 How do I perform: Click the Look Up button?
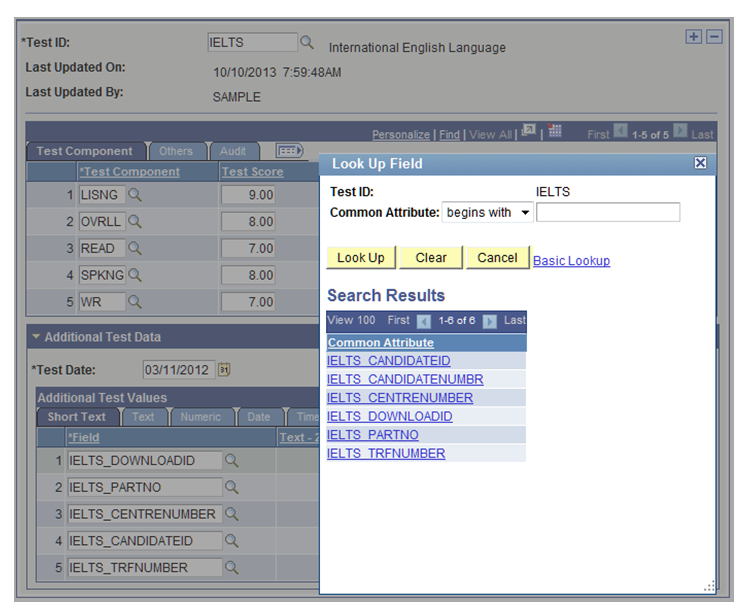pos(361,258)
